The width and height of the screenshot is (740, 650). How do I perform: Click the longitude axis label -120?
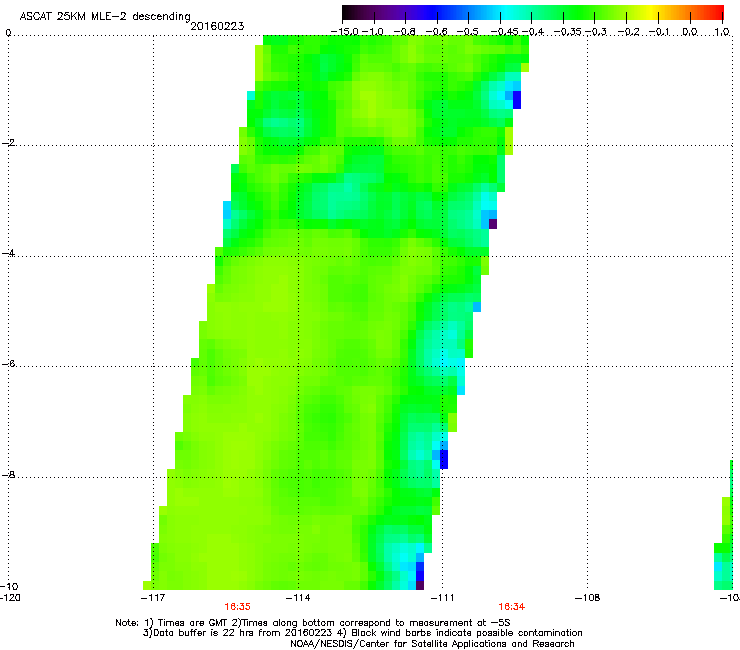pyautogui.click(x=10, y=597)
